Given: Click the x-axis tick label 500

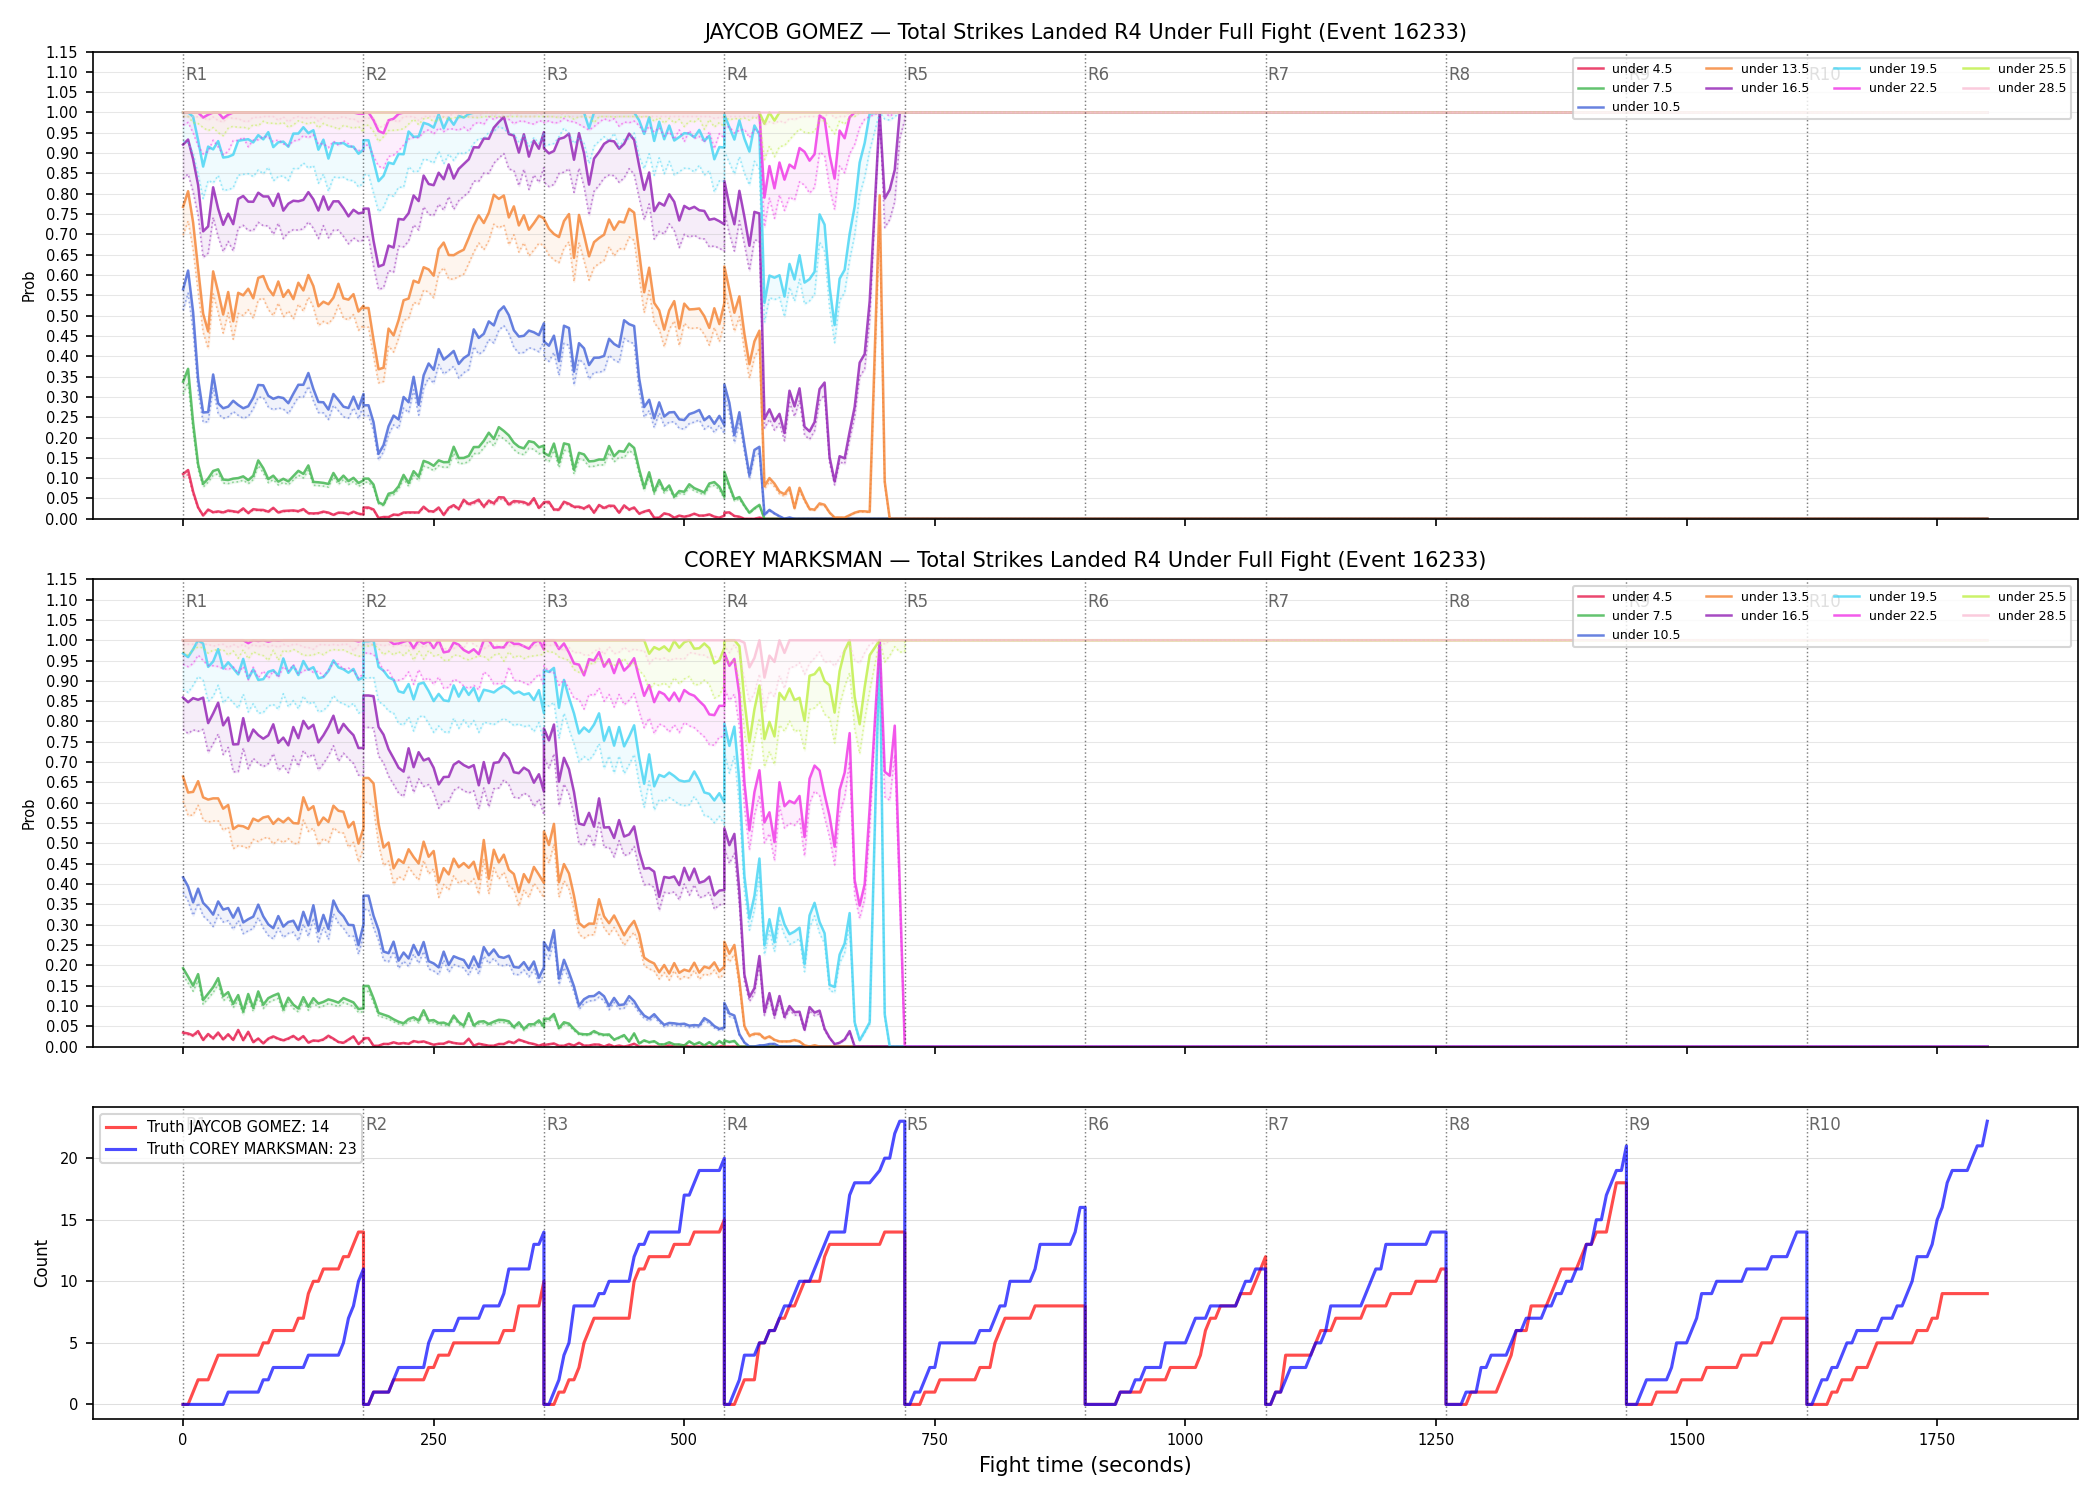Looking at the screenshot, I should pyautogui.click(x=684, y=1440).
